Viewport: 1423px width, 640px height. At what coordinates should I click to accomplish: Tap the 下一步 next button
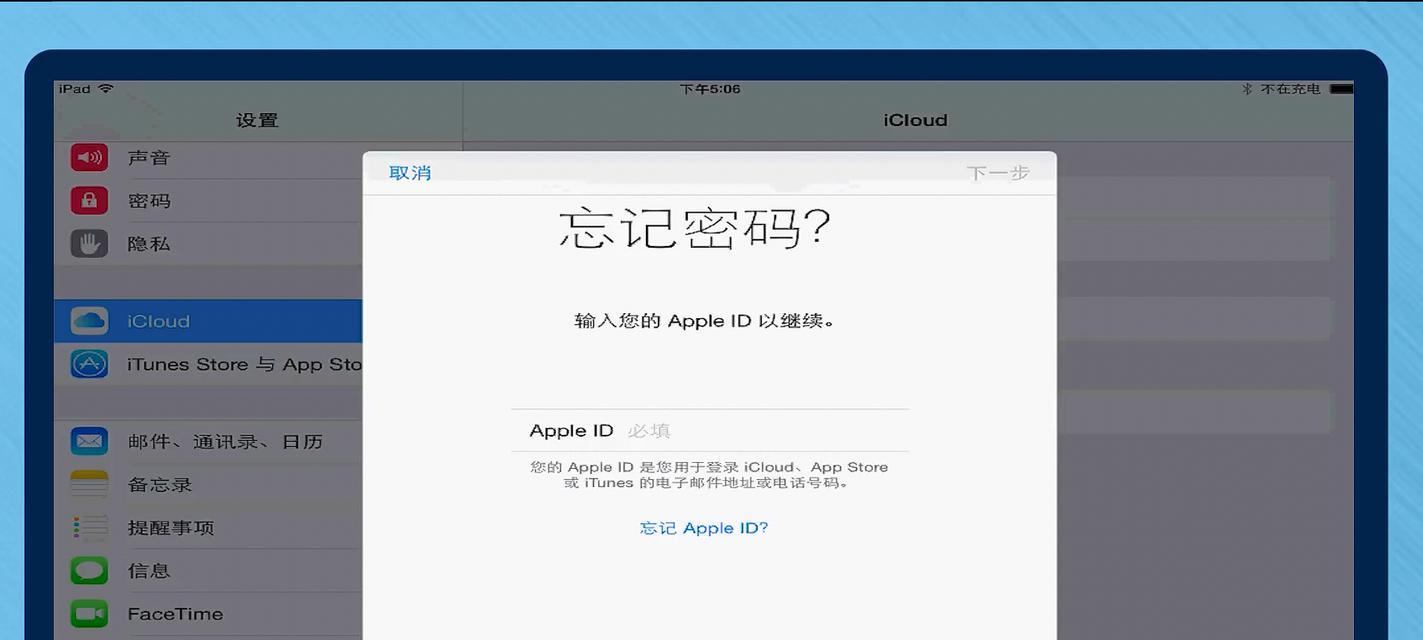click(x=998, y=173)
